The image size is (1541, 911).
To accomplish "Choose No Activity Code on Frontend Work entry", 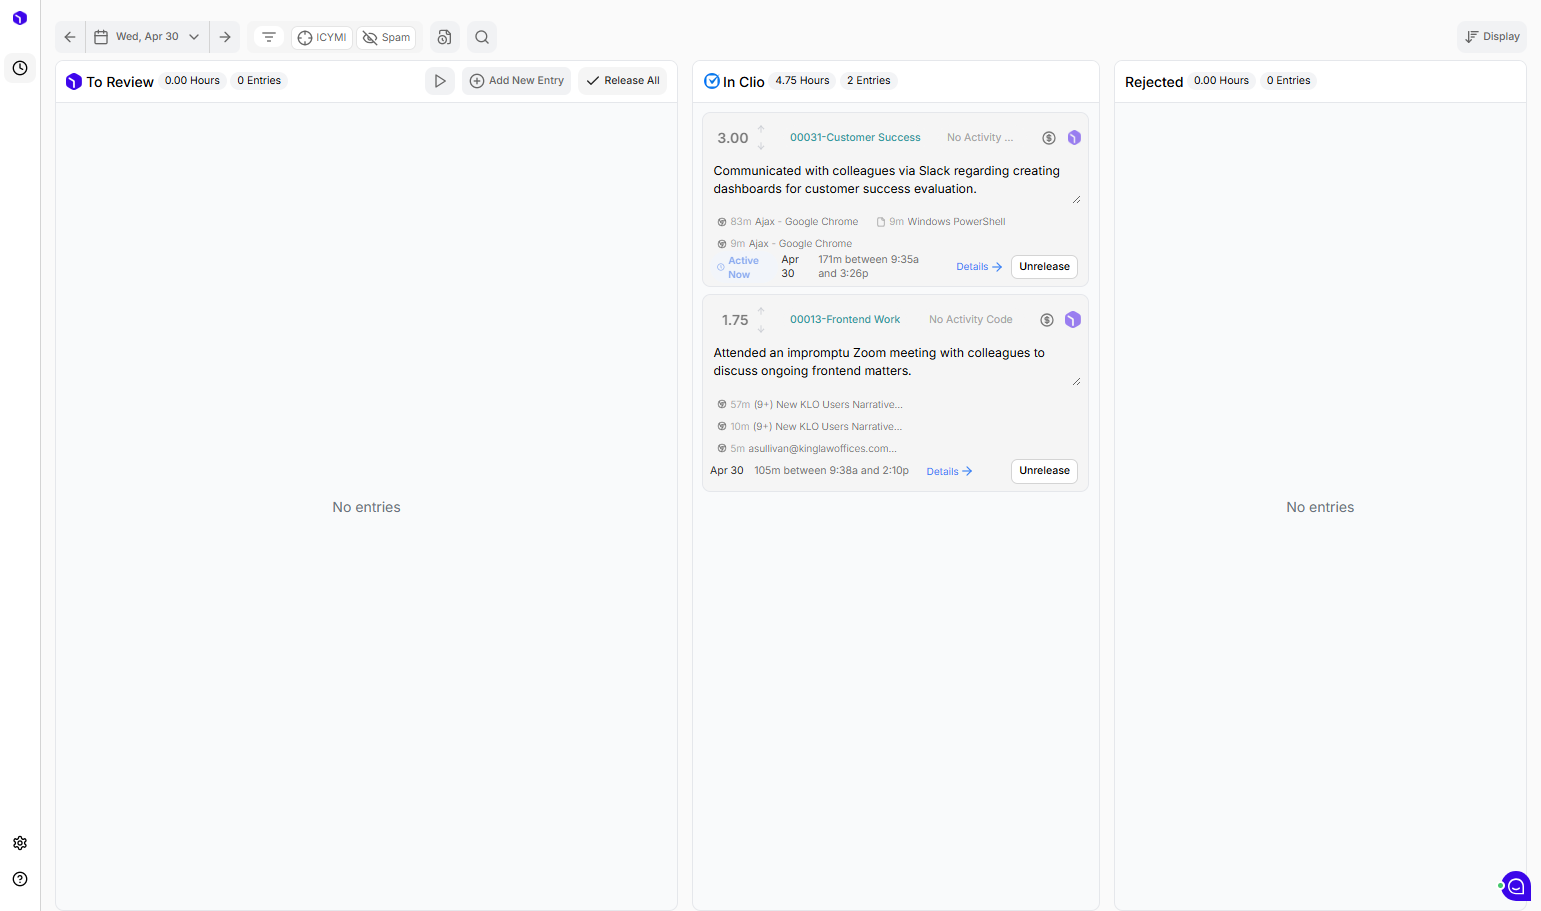I will (x=971, y=320).
